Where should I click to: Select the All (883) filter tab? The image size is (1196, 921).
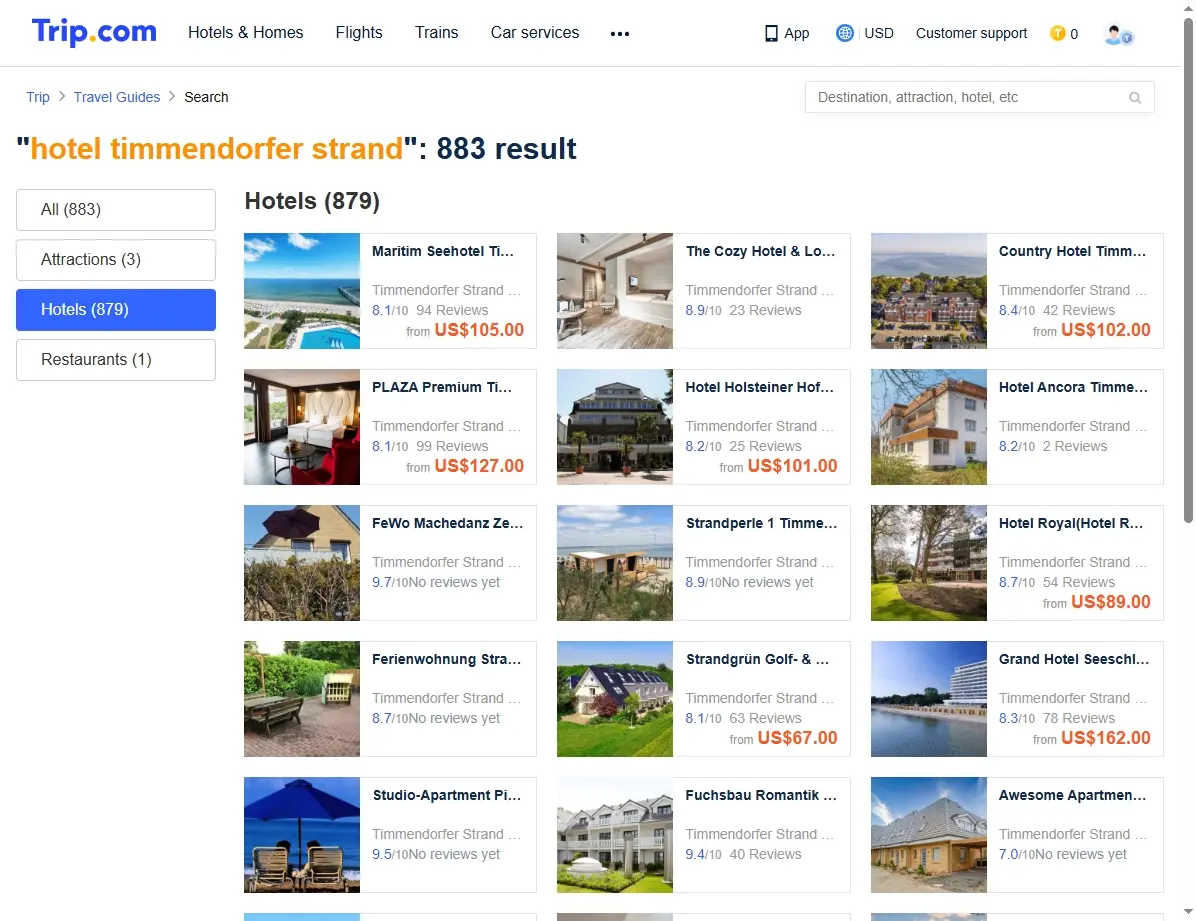(116, 210)
